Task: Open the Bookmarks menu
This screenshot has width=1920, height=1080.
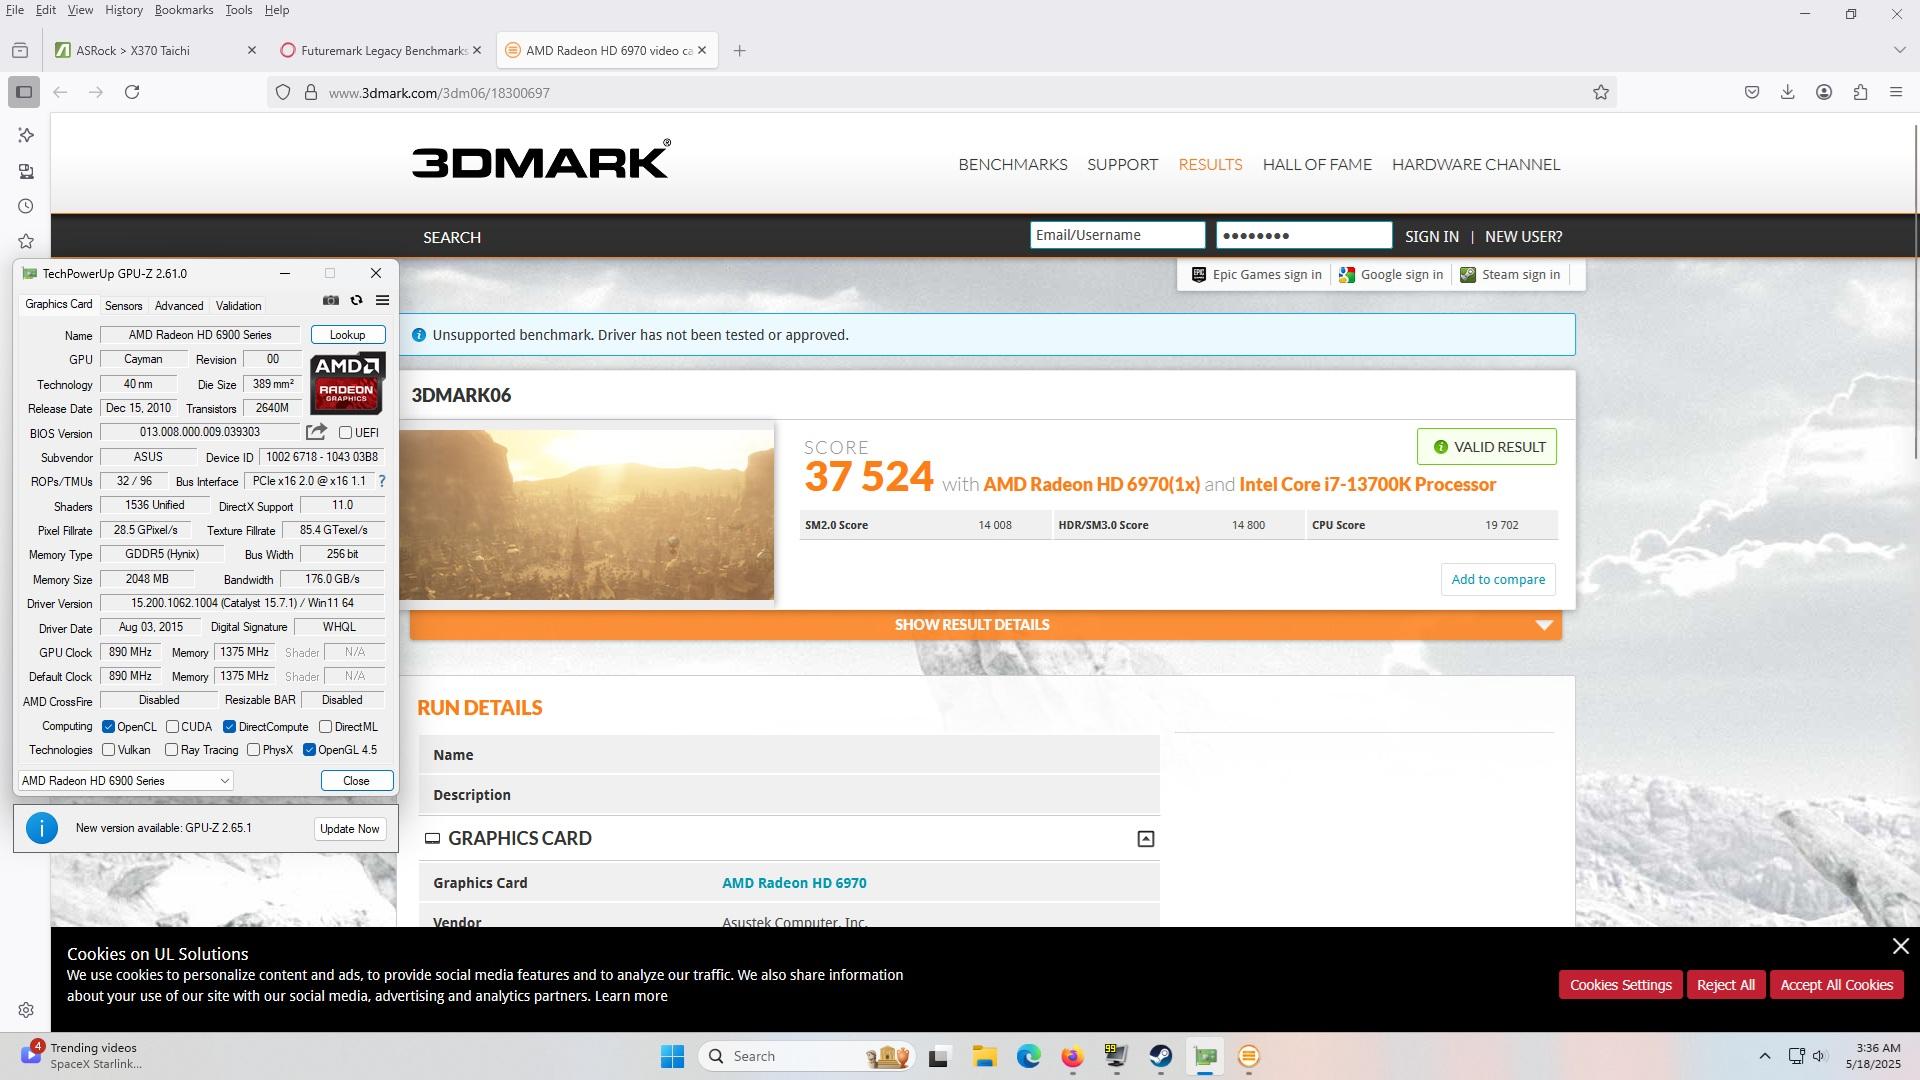Action: (x=183, y=10)
